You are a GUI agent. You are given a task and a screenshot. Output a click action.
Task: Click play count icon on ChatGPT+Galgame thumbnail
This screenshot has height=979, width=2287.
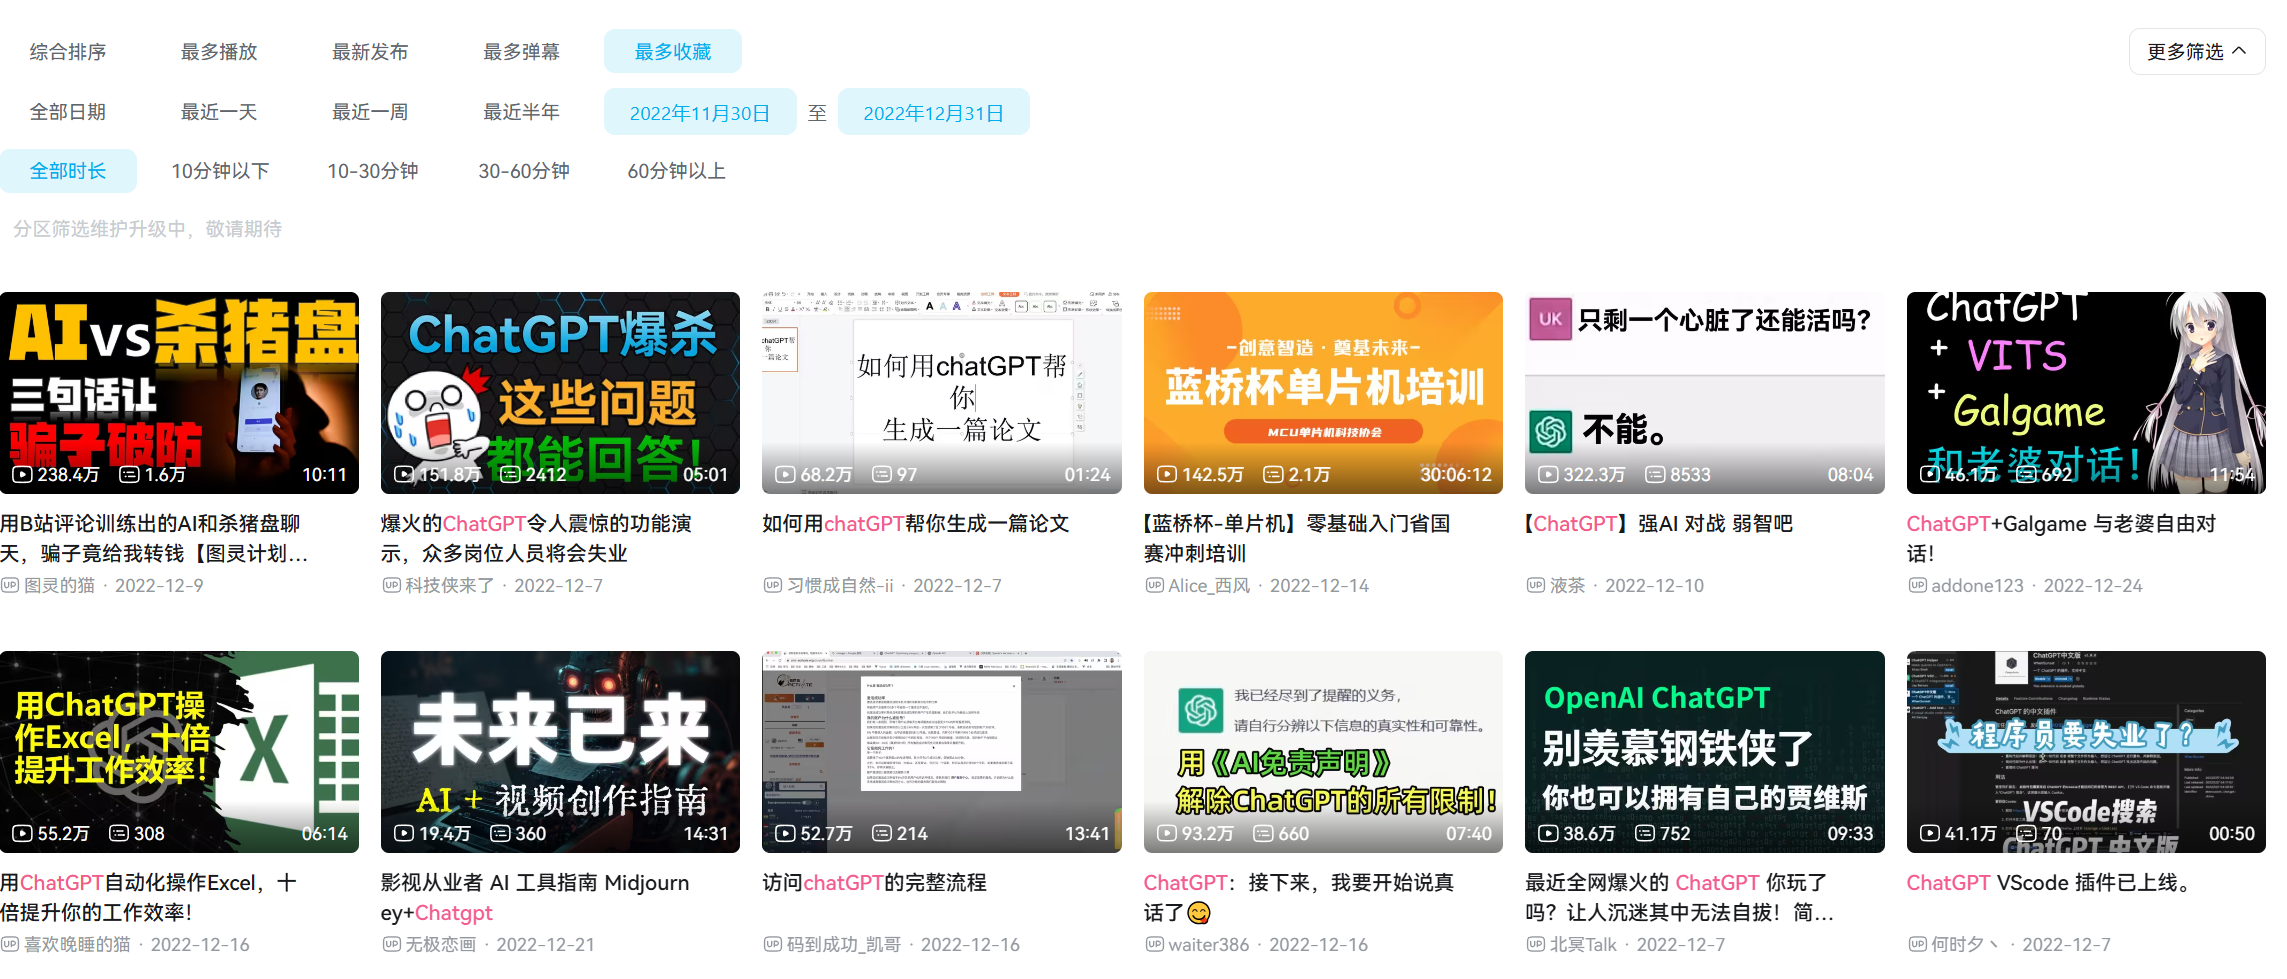tap(1931, 475)
